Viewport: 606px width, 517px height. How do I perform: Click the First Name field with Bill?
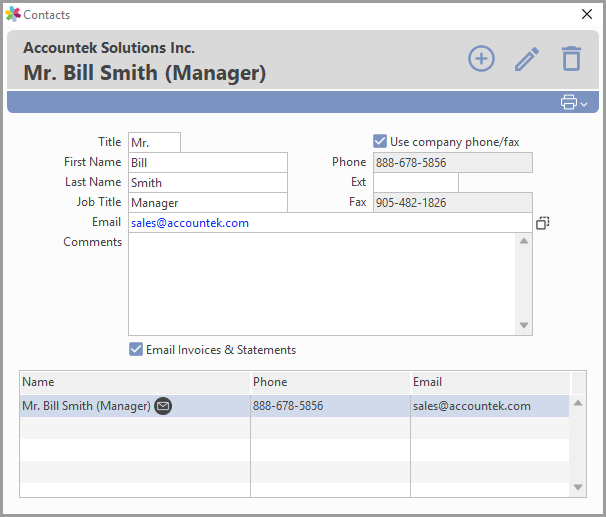[x=208, y=162]
